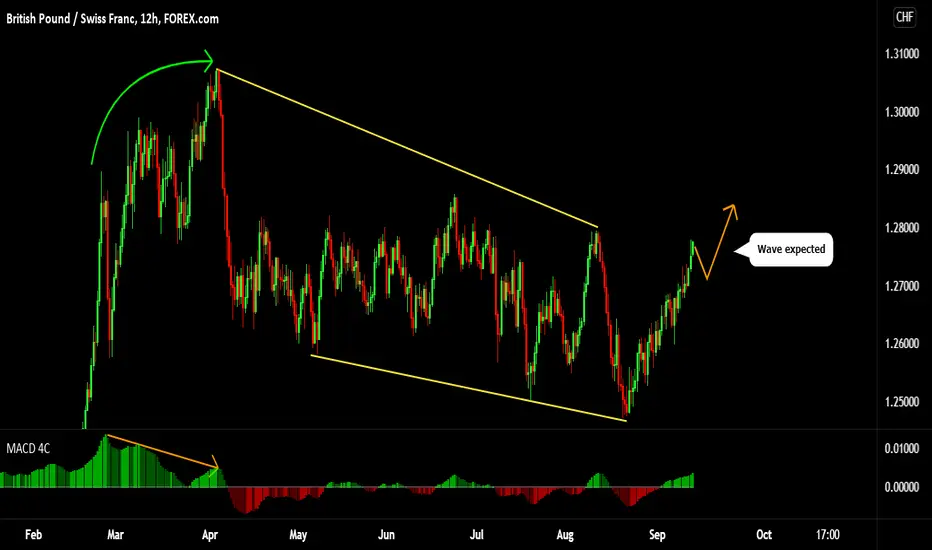This screenshot has width=932, height=550.
Task: Click the 1.30000 price axis label
Action: (x=902, y=112)
